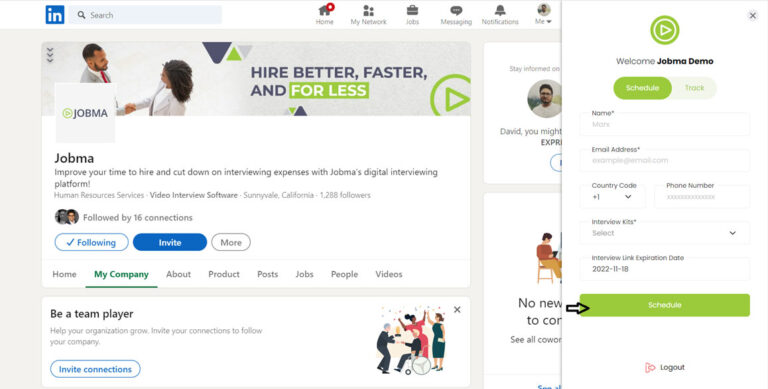Click the Interview Link Expiration Date field

click(665, 269)
